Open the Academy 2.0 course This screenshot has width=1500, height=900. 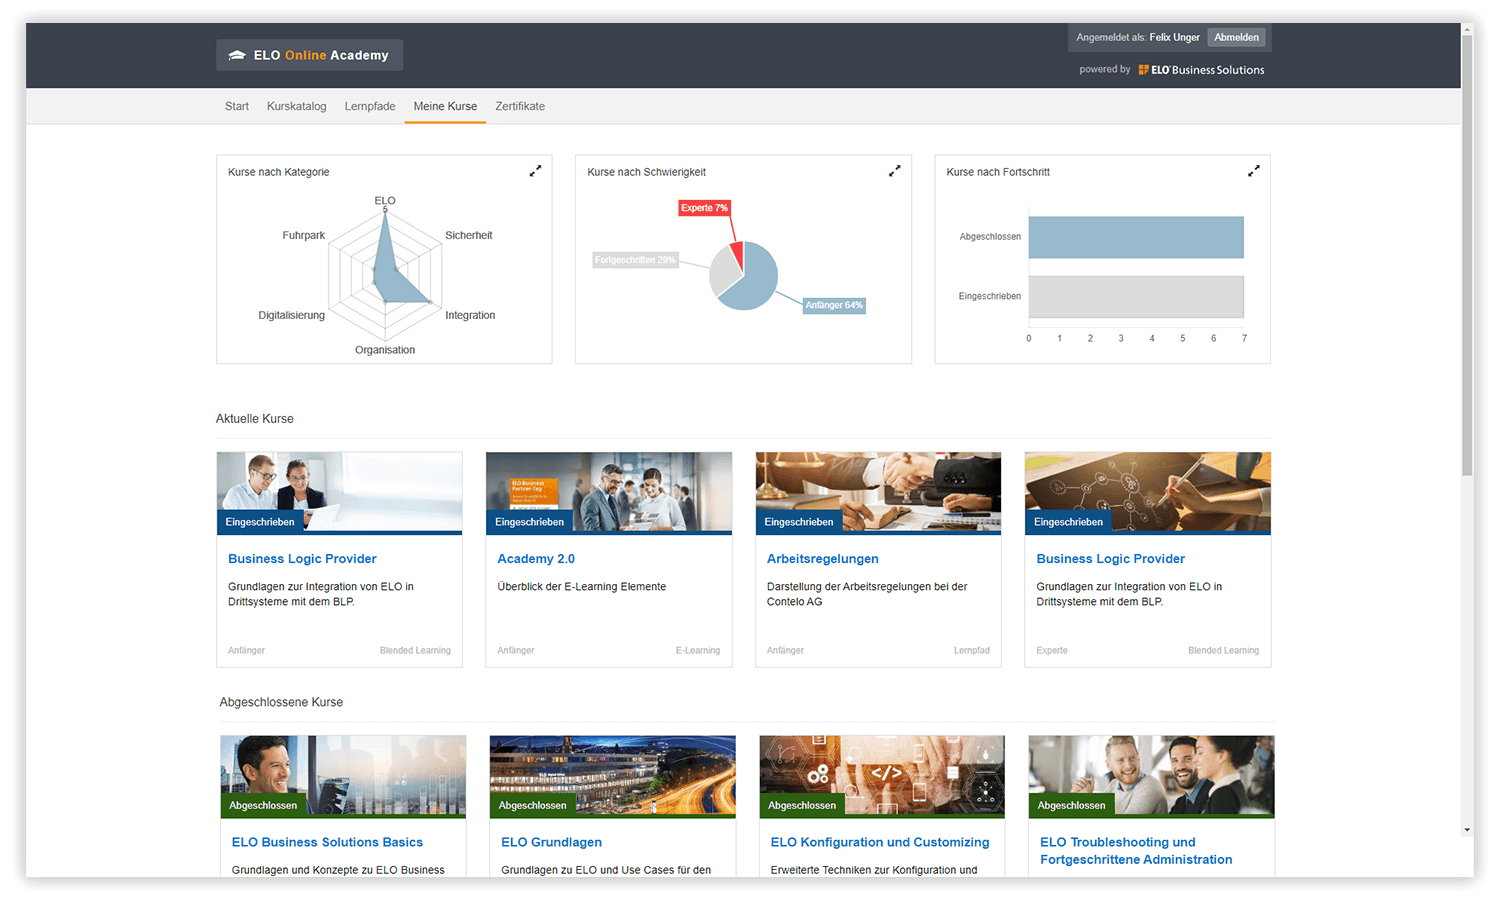coord(536,558)
